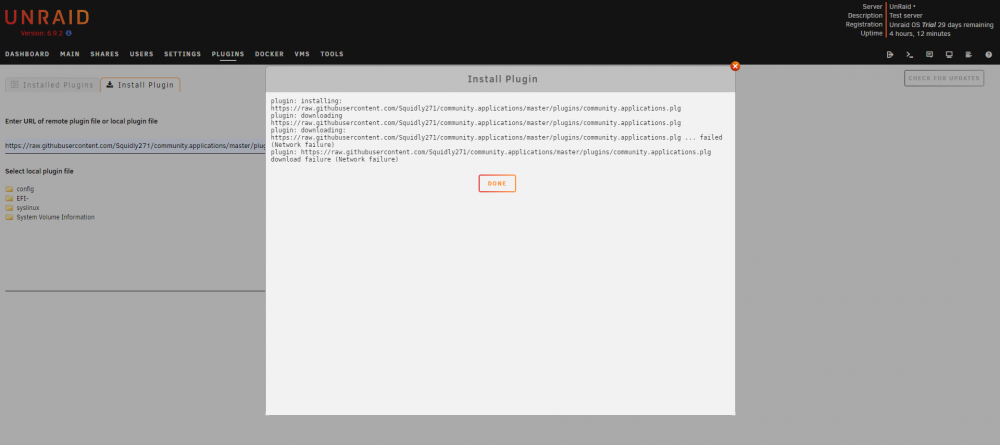The height and width of the screenshot is (445, 1000).
Task: Open the Users menu
Action: point(142,54)
